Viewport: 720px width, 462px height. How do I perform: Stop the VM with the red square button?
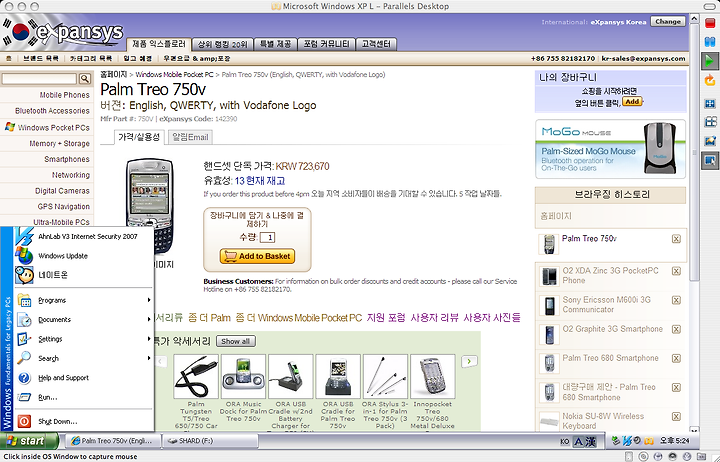click(710, 23)
